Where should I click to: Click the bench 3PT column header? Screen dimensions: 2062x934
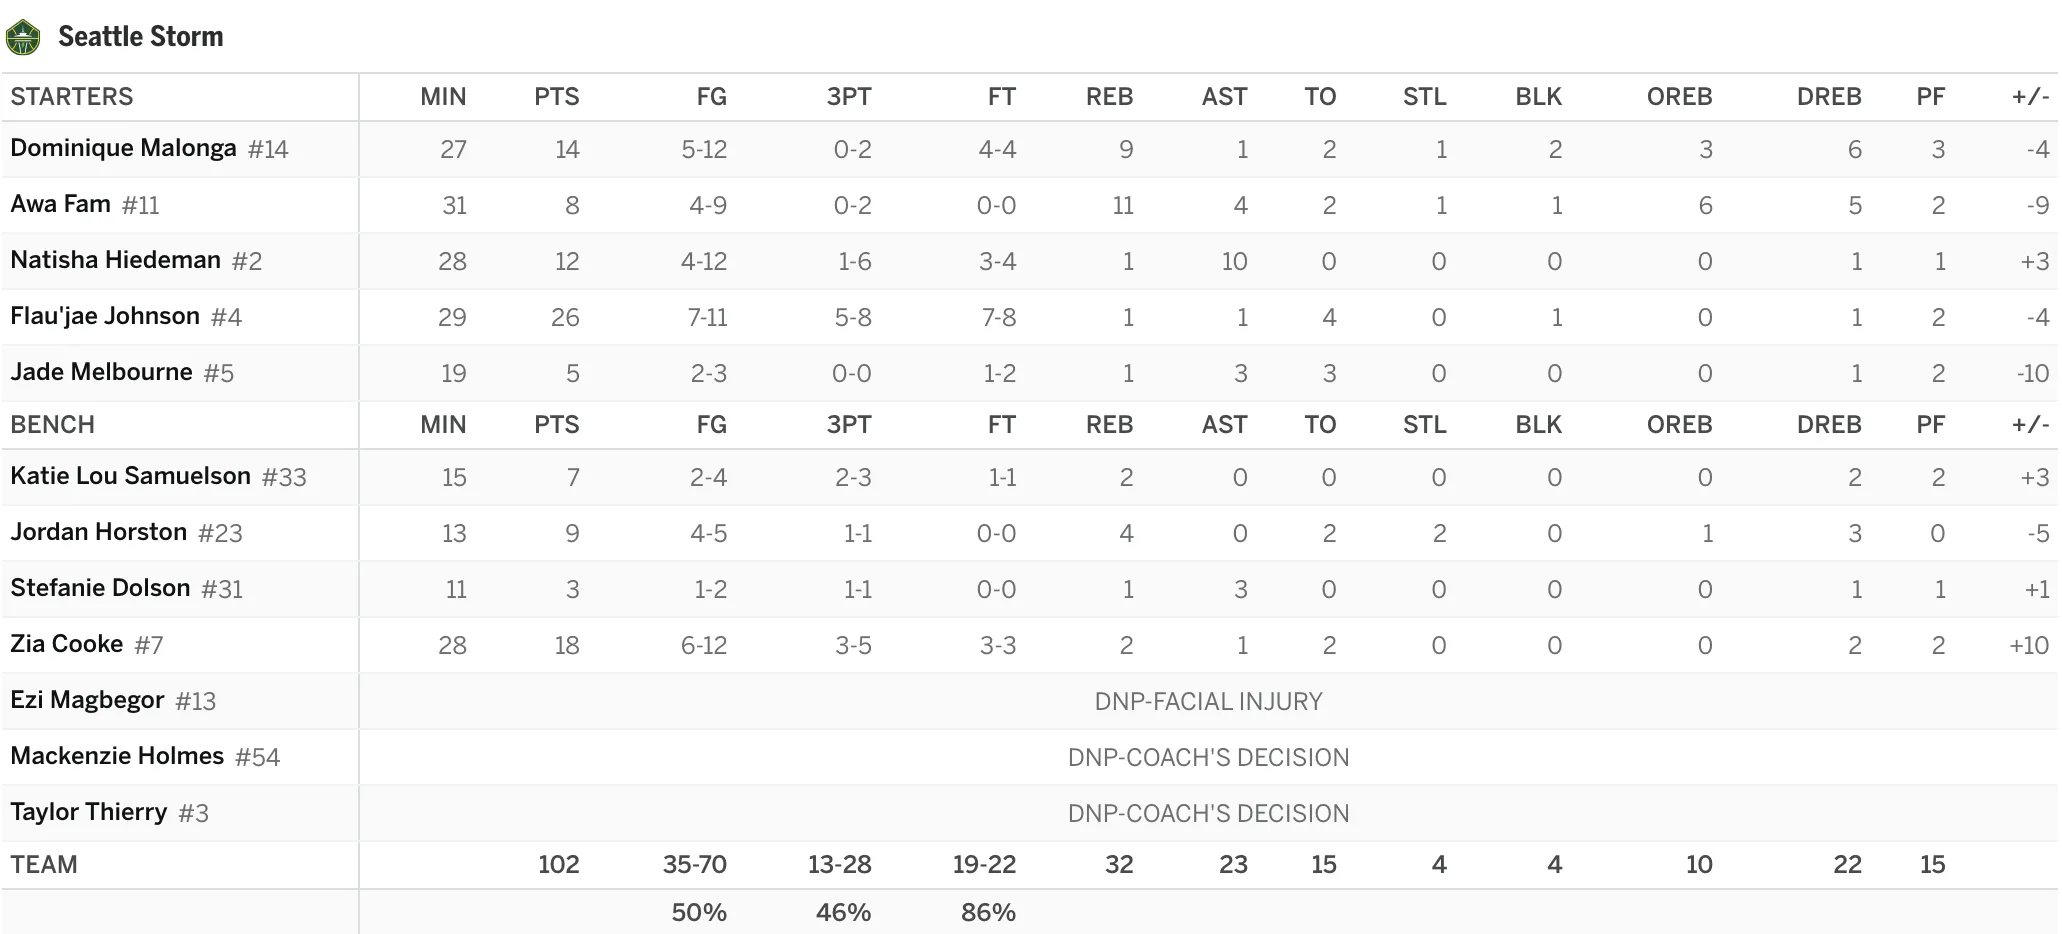coord(848,425)
